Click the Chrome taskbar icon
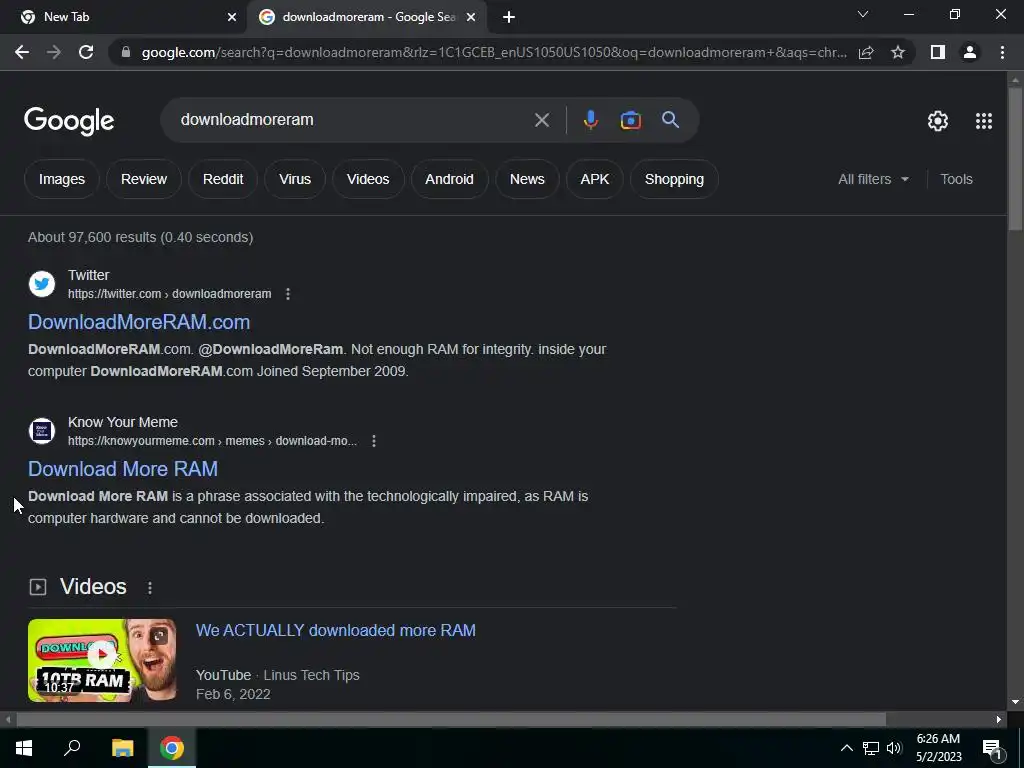This screenshot has width=1024, height=768. coord(172,748)
